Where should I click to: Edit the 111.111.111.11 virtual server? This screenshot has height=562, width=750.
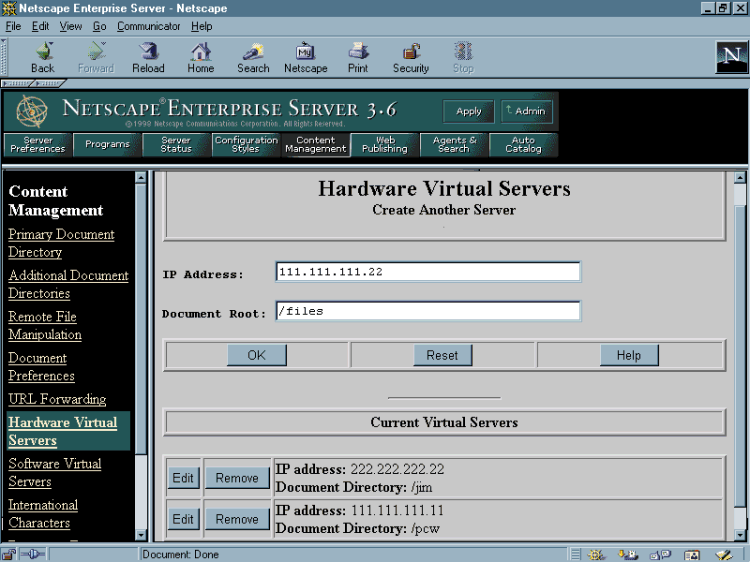(183, 519)
